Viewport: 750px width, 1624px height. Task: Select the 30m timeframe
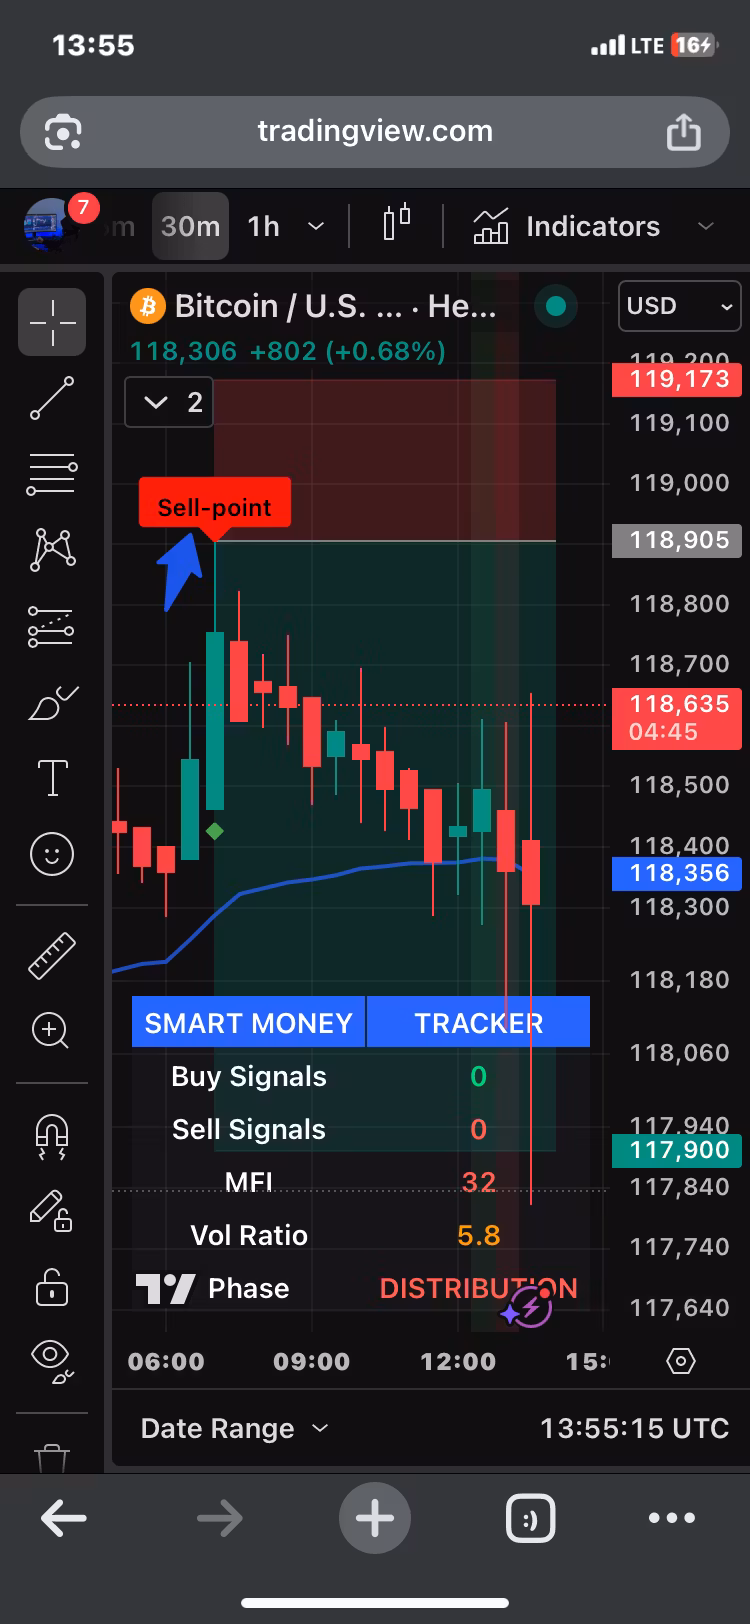point(190,226)
